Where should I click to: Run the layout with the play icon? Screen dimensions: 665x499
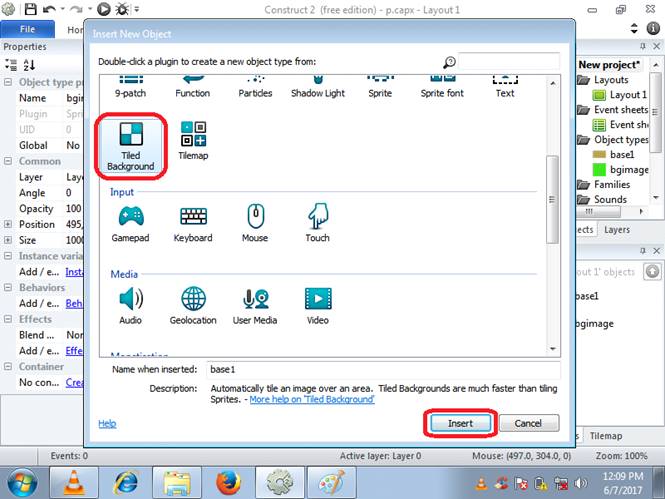point(103,9)
